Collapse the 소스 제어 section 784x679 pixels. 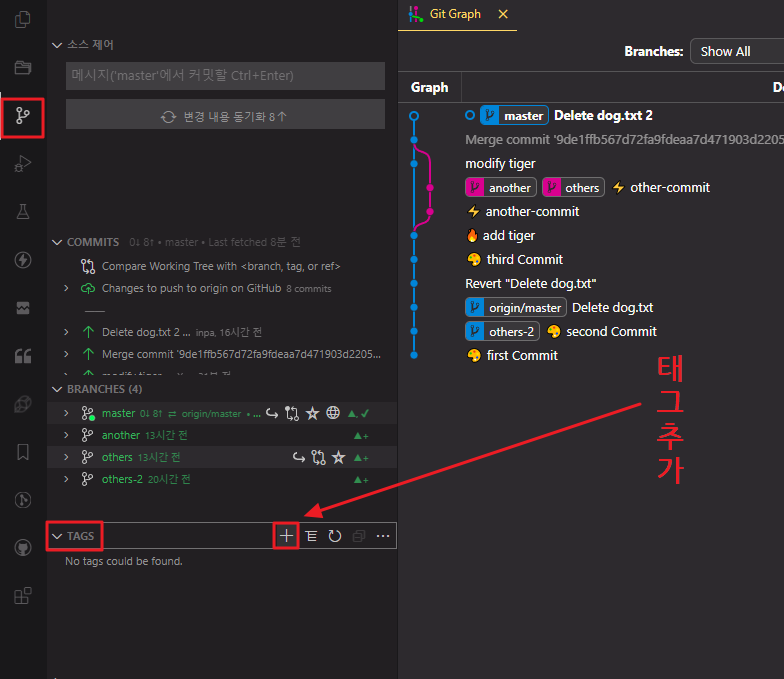pyautogui.click(x=57, y=45)
